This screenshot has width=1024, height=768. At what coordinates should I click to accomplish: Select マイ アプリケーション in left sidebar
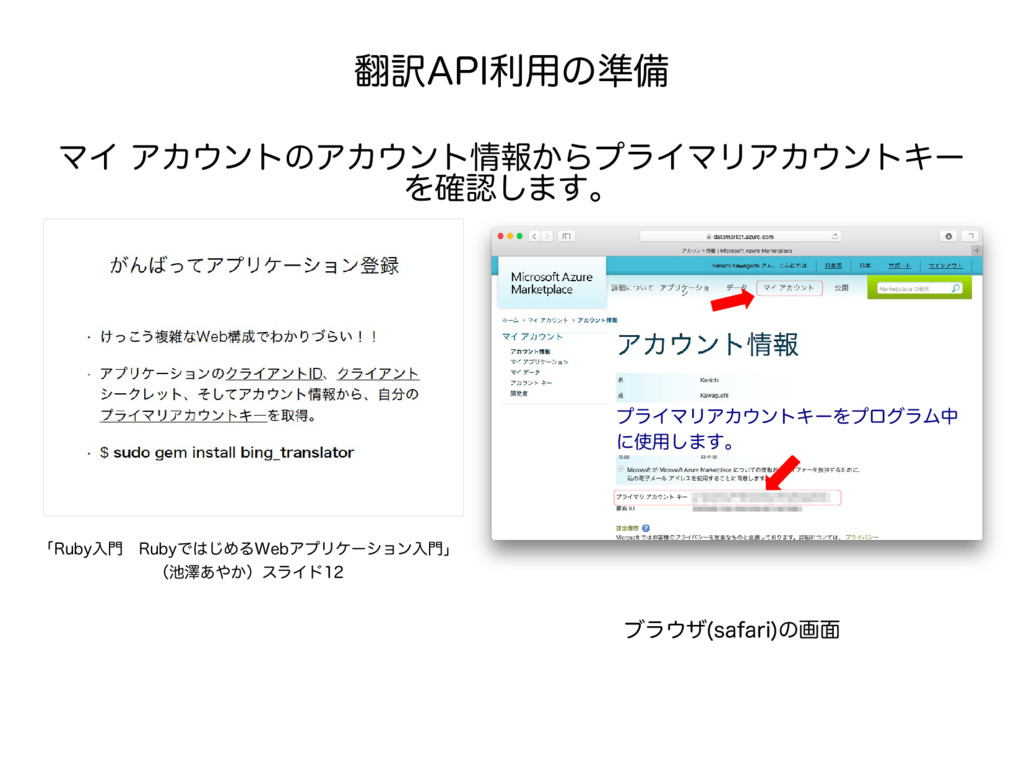pos(539,362)
